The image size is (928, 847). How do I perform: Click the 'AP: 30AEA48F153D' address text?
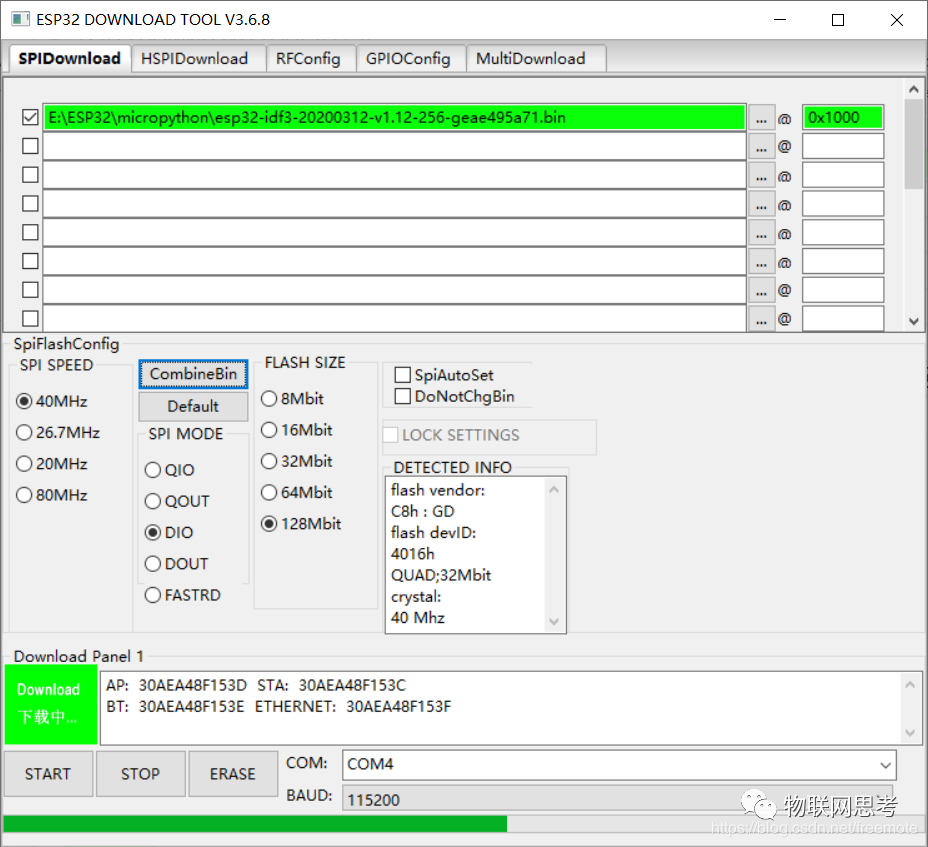[x=176, y=685]
